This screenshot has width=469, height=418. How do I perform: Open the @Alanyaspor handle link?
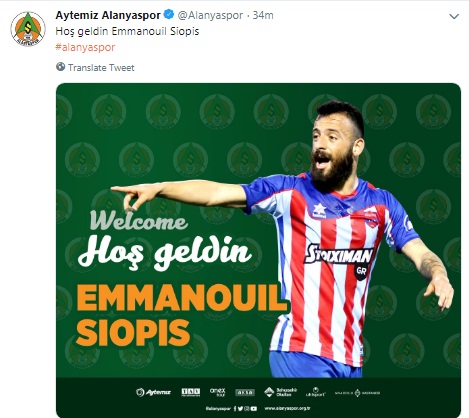210,15
